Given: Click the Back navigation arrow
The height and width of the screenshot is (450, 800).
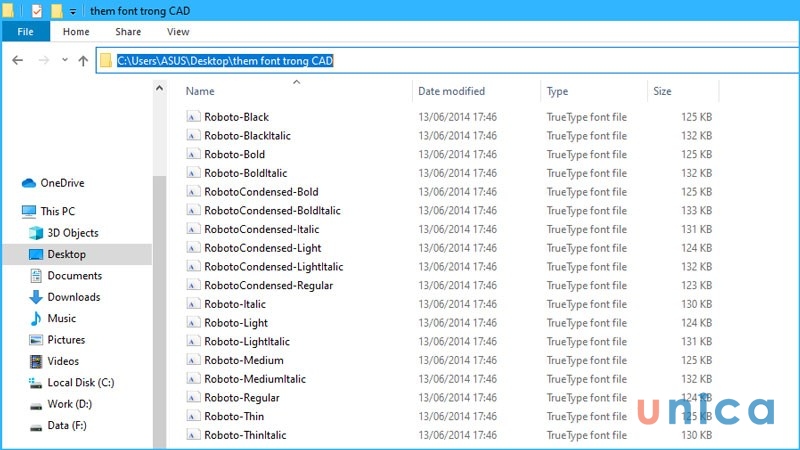Looking at the screenshot, I should pyautogui.click(x=17, y=61).
